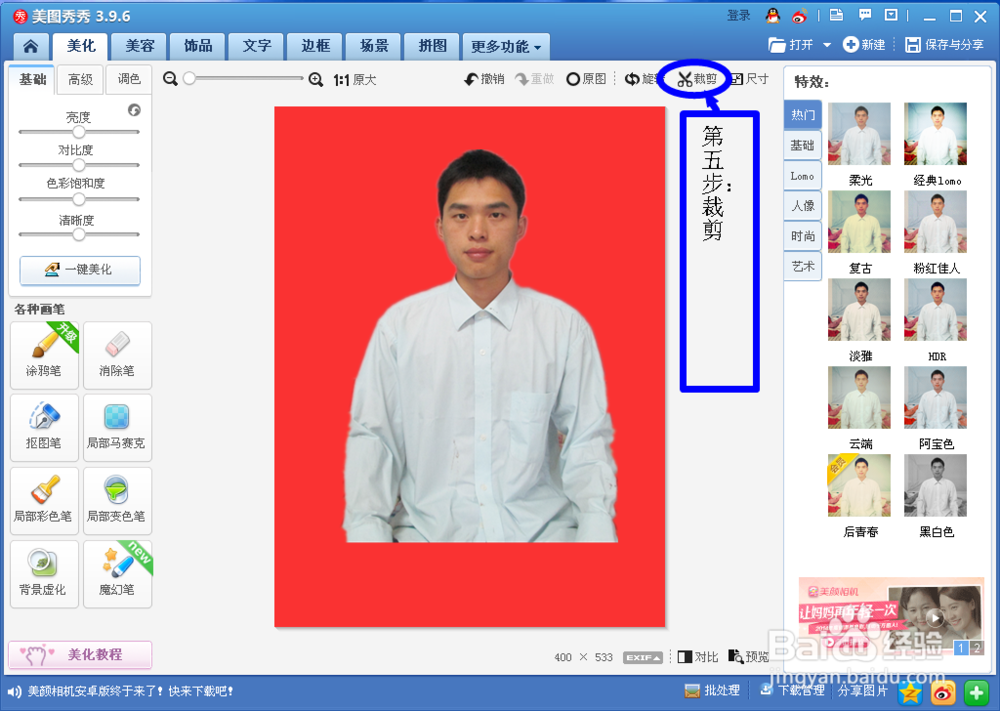
Task: Open the 魔幻笔 magic pen tool
Action: pyautogui.click(x=117, y=574)
